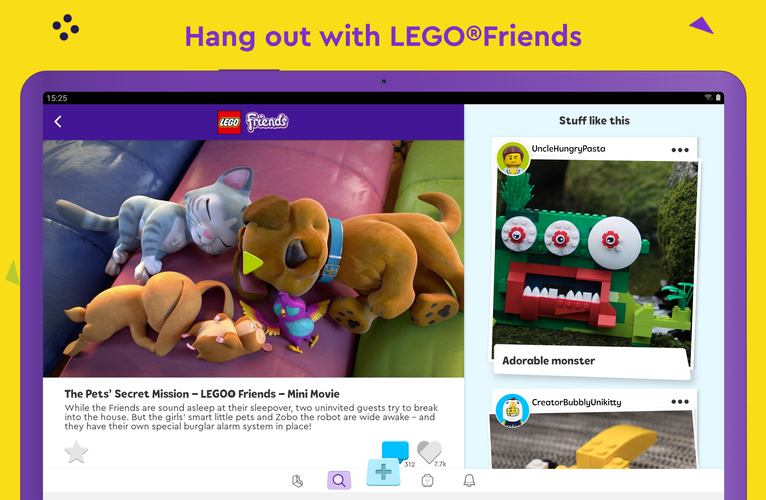Open the brick feed tab icon
Viewport: 766px width, 500px height.
pyautogui.click(x=298, y=481)
